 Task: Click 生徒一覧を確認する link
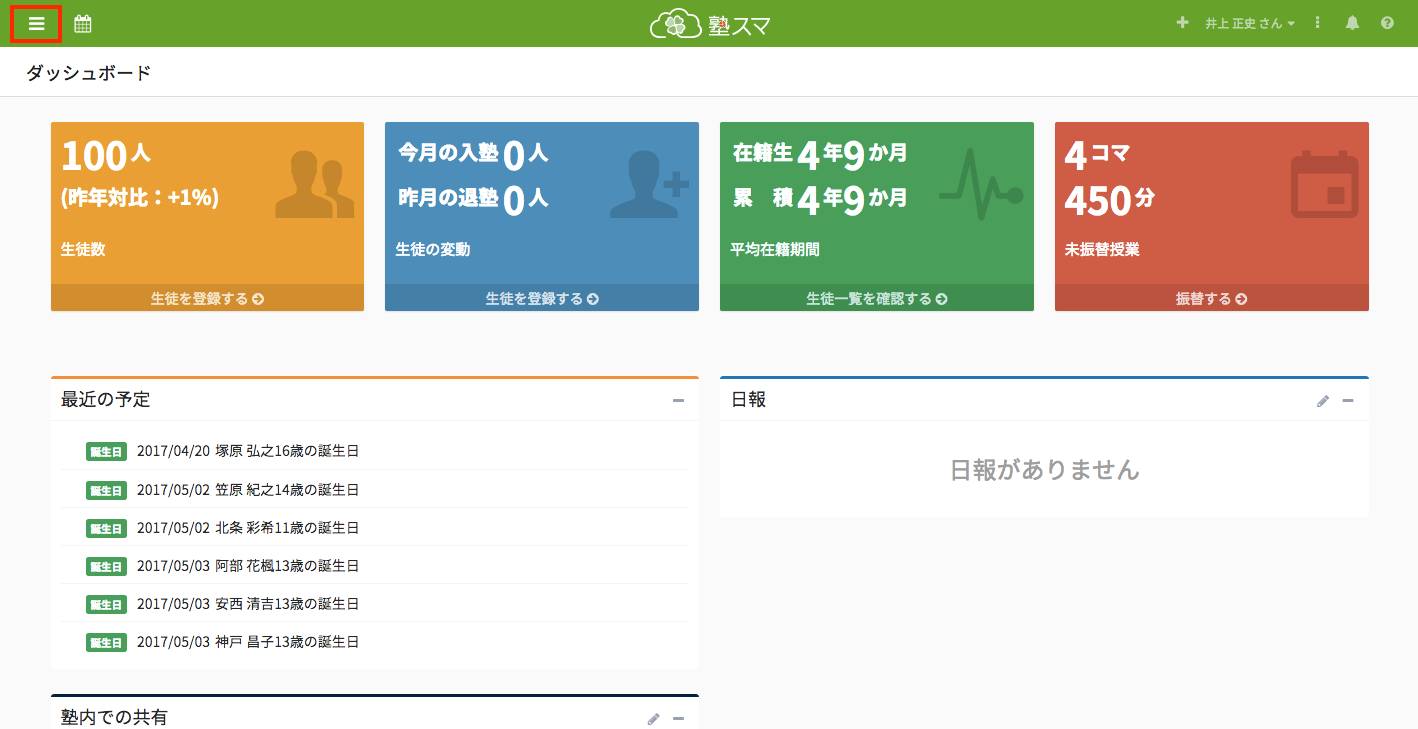[876, 298]
